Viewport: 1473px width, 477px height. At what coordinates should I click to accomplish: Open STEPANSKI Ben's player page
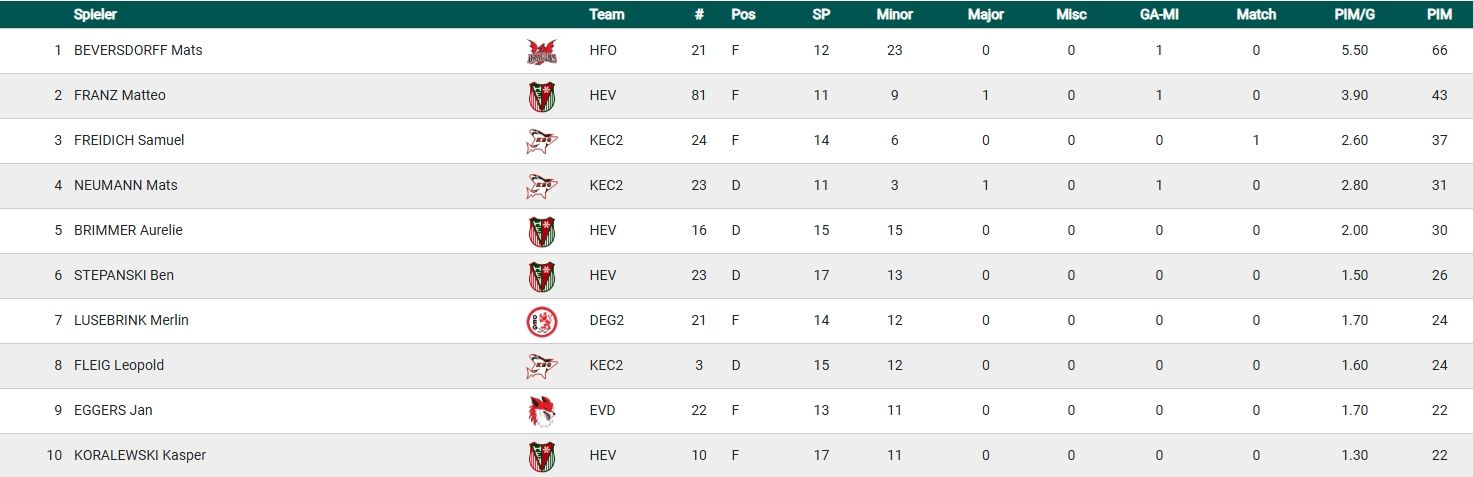[x=124, y=275]
